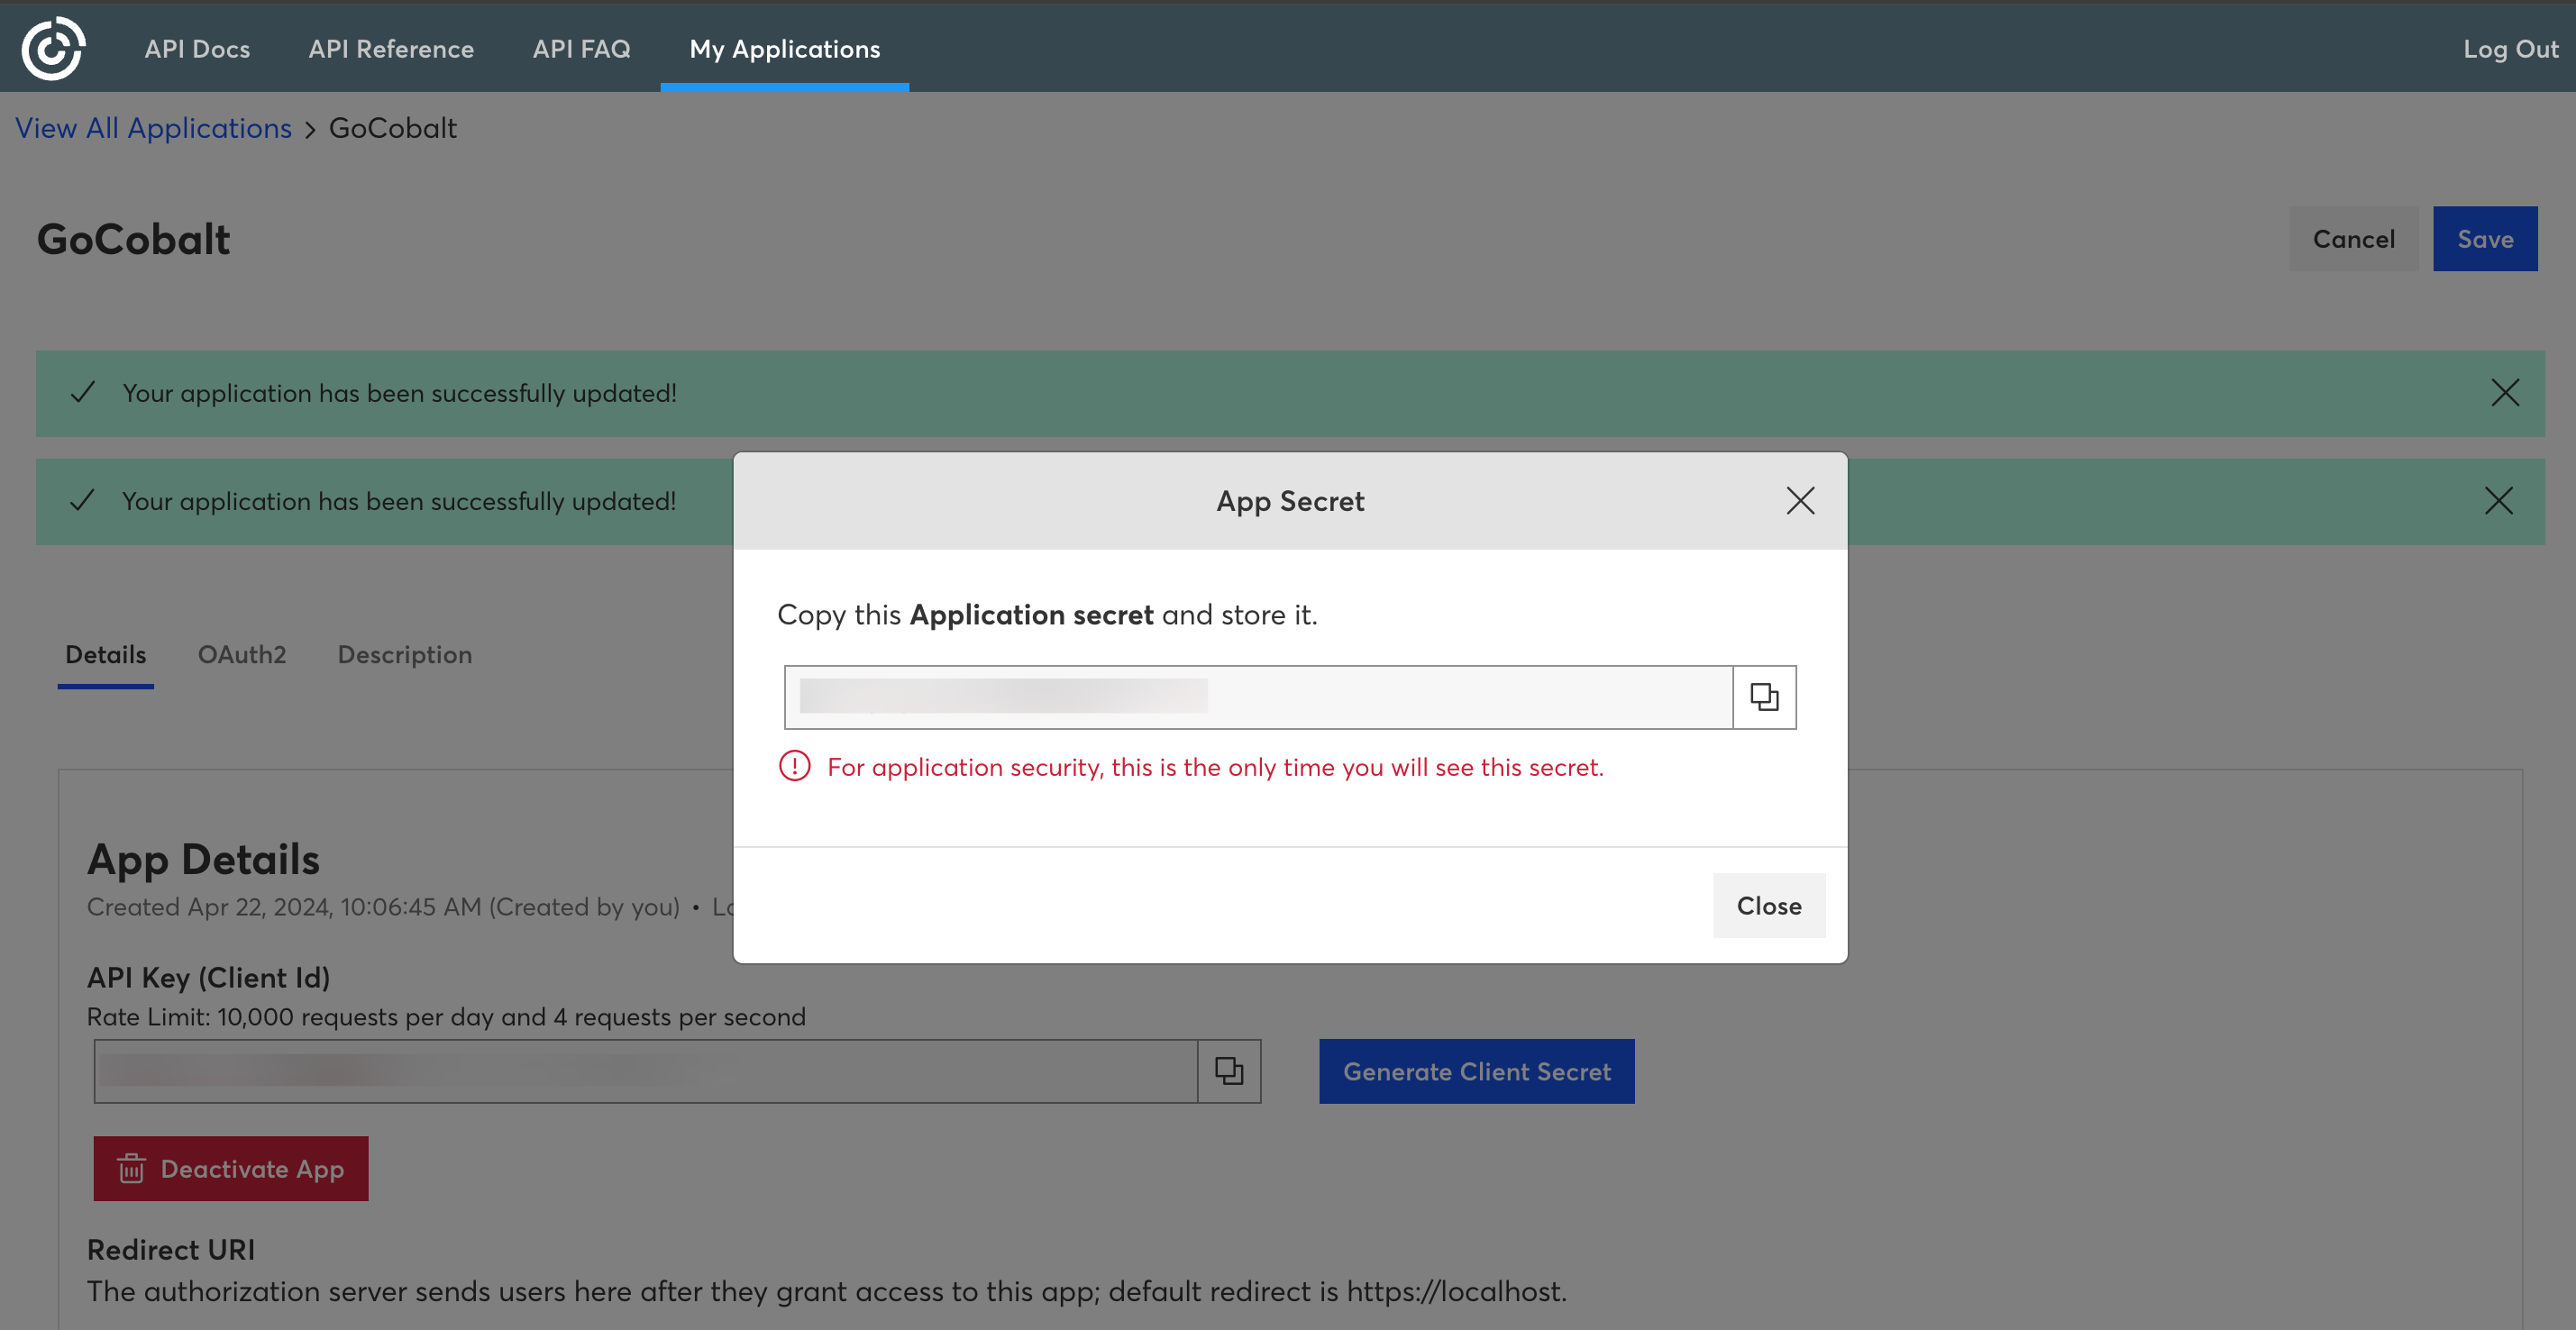
Task: Switch to the Description tab
Action: [x=404, y=655]
